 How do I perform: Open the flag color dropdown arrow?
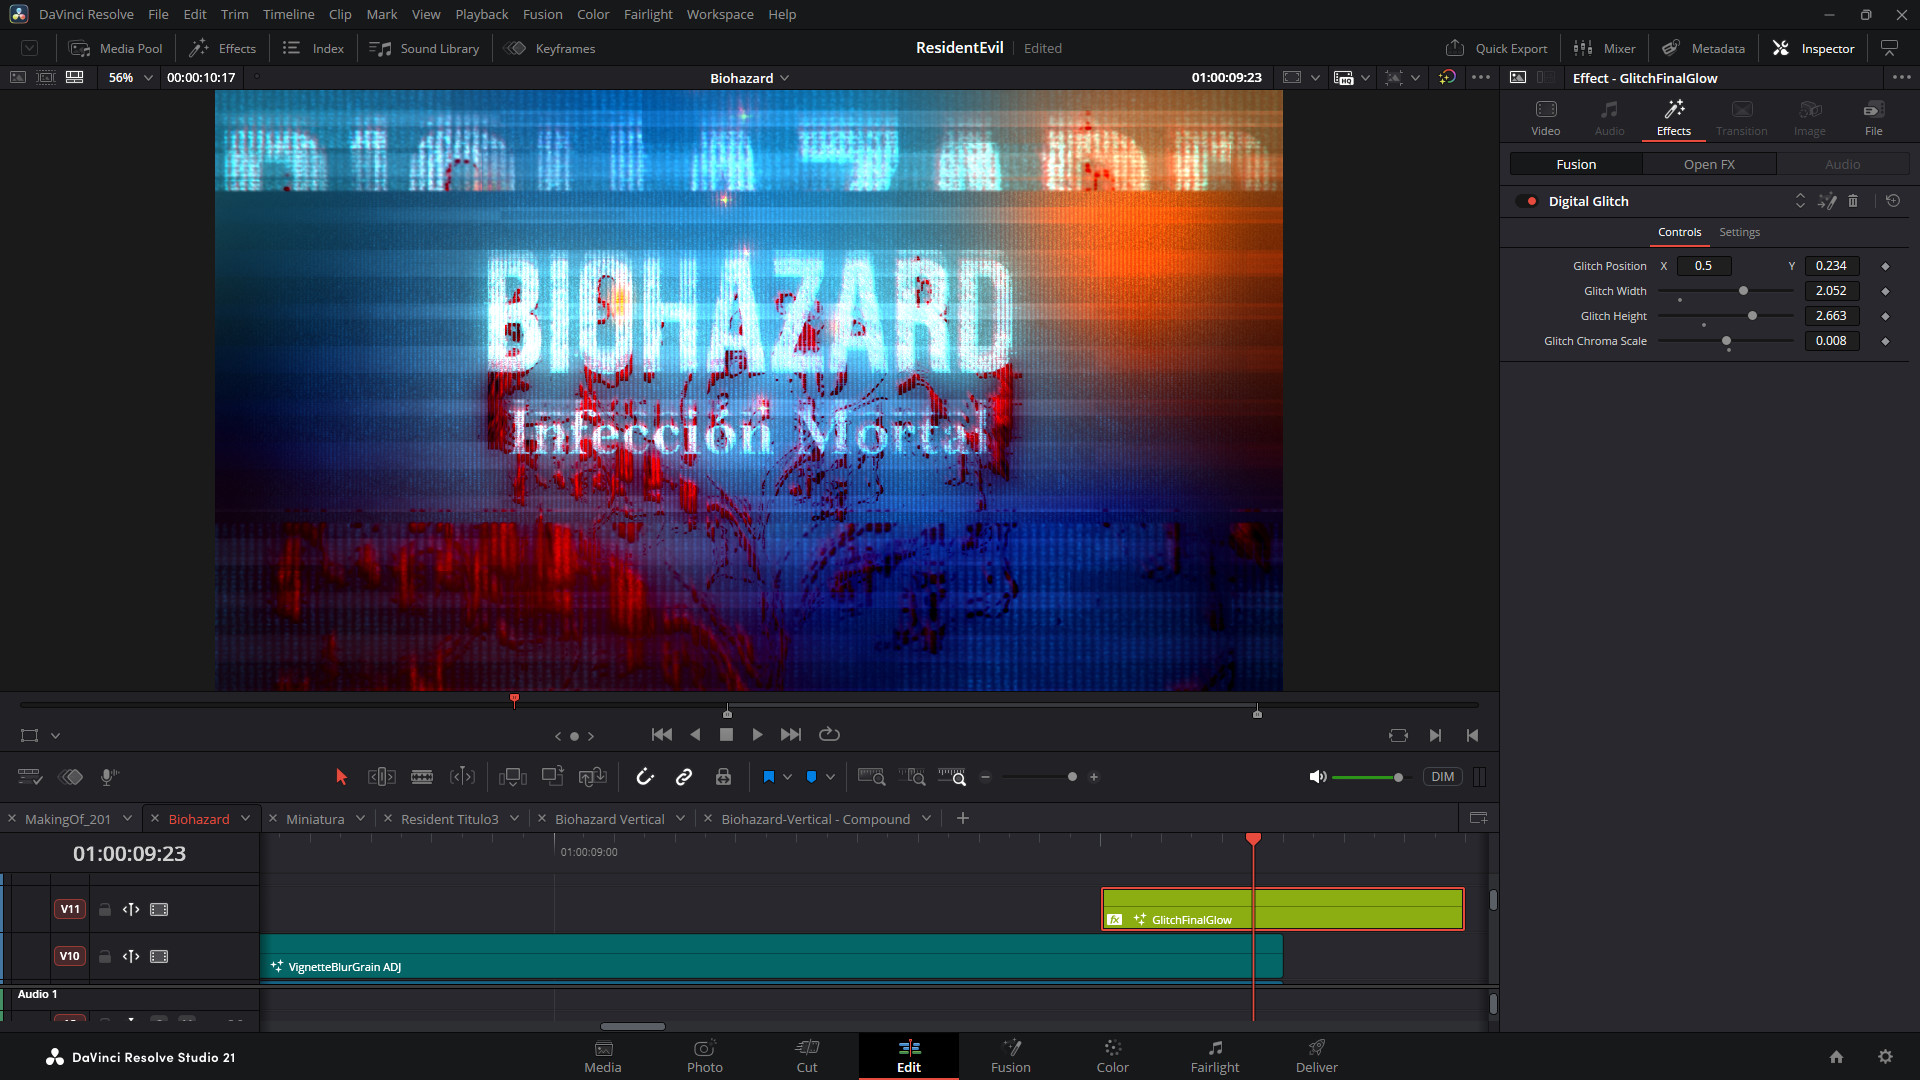[788, 777]
